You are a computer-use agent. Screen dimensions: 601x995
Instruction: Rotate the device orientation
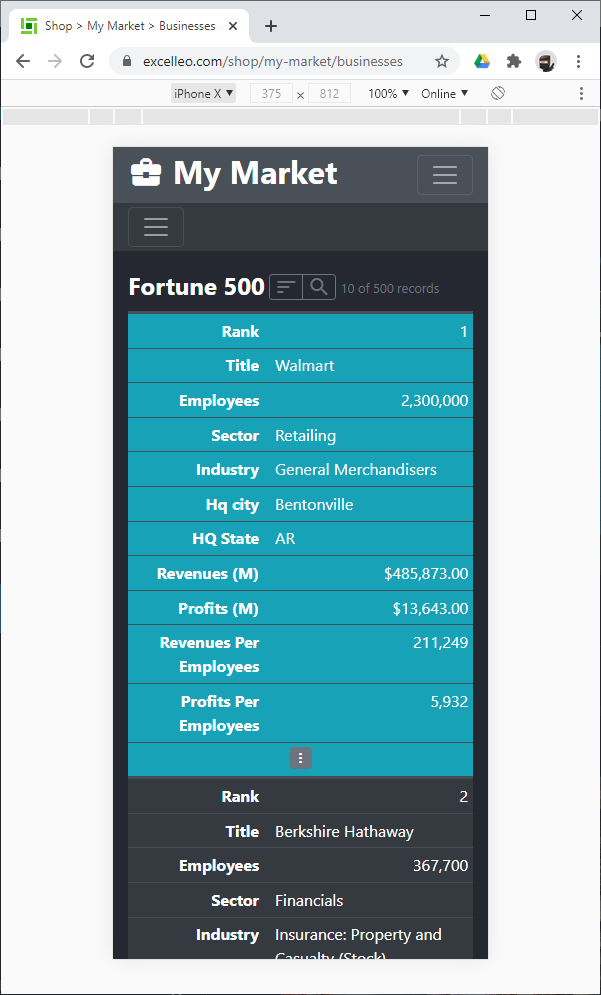(x=498, y=93)
